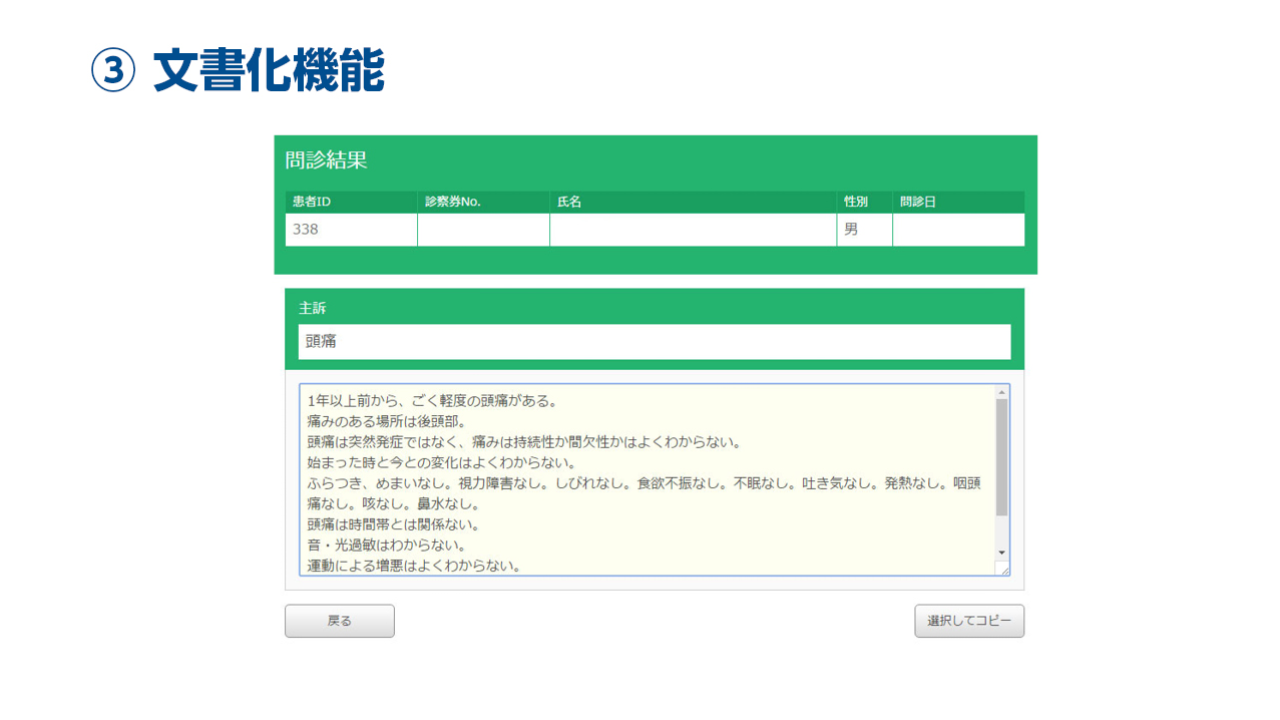Click the line 音・光過敏はわからない in notes
Image resolution: width=1280 pixels, height=720 pixels.
[x=386, y=545]
